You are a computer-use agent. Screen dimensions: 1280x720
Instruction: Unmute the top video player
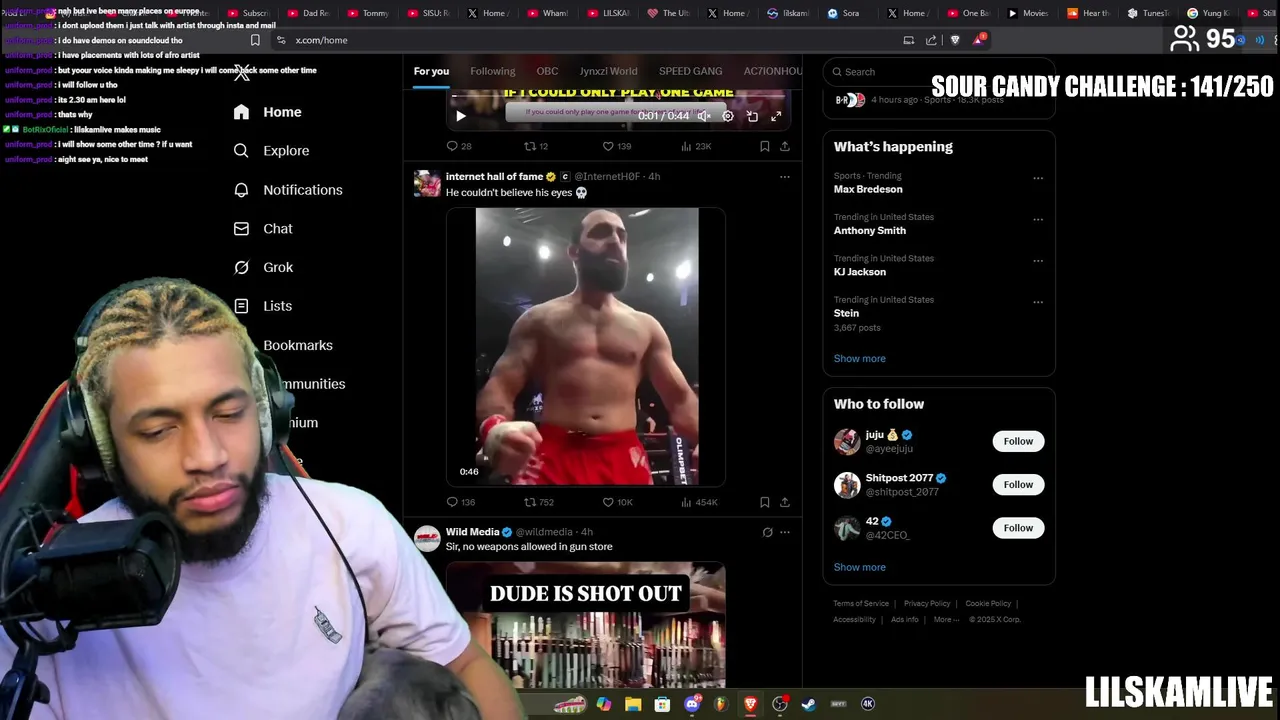point(704,116)
